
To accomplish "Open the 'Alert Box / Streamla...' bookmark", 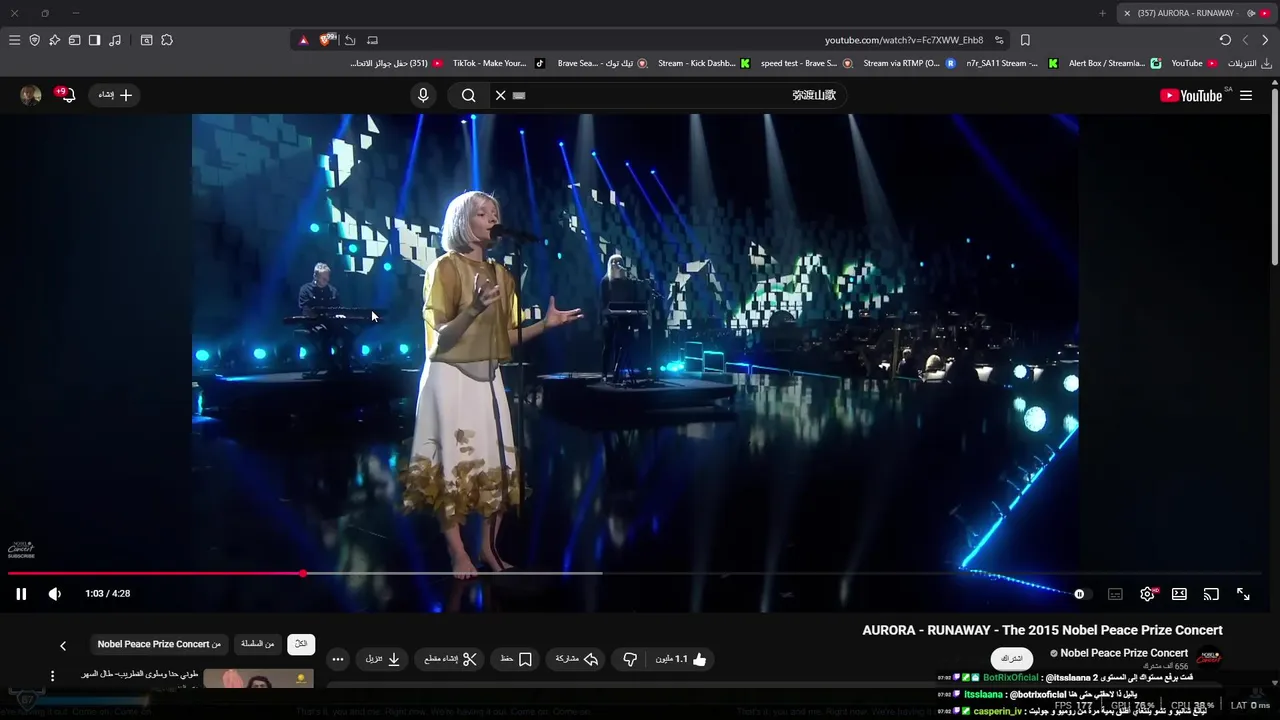I will click(1114, 63).
